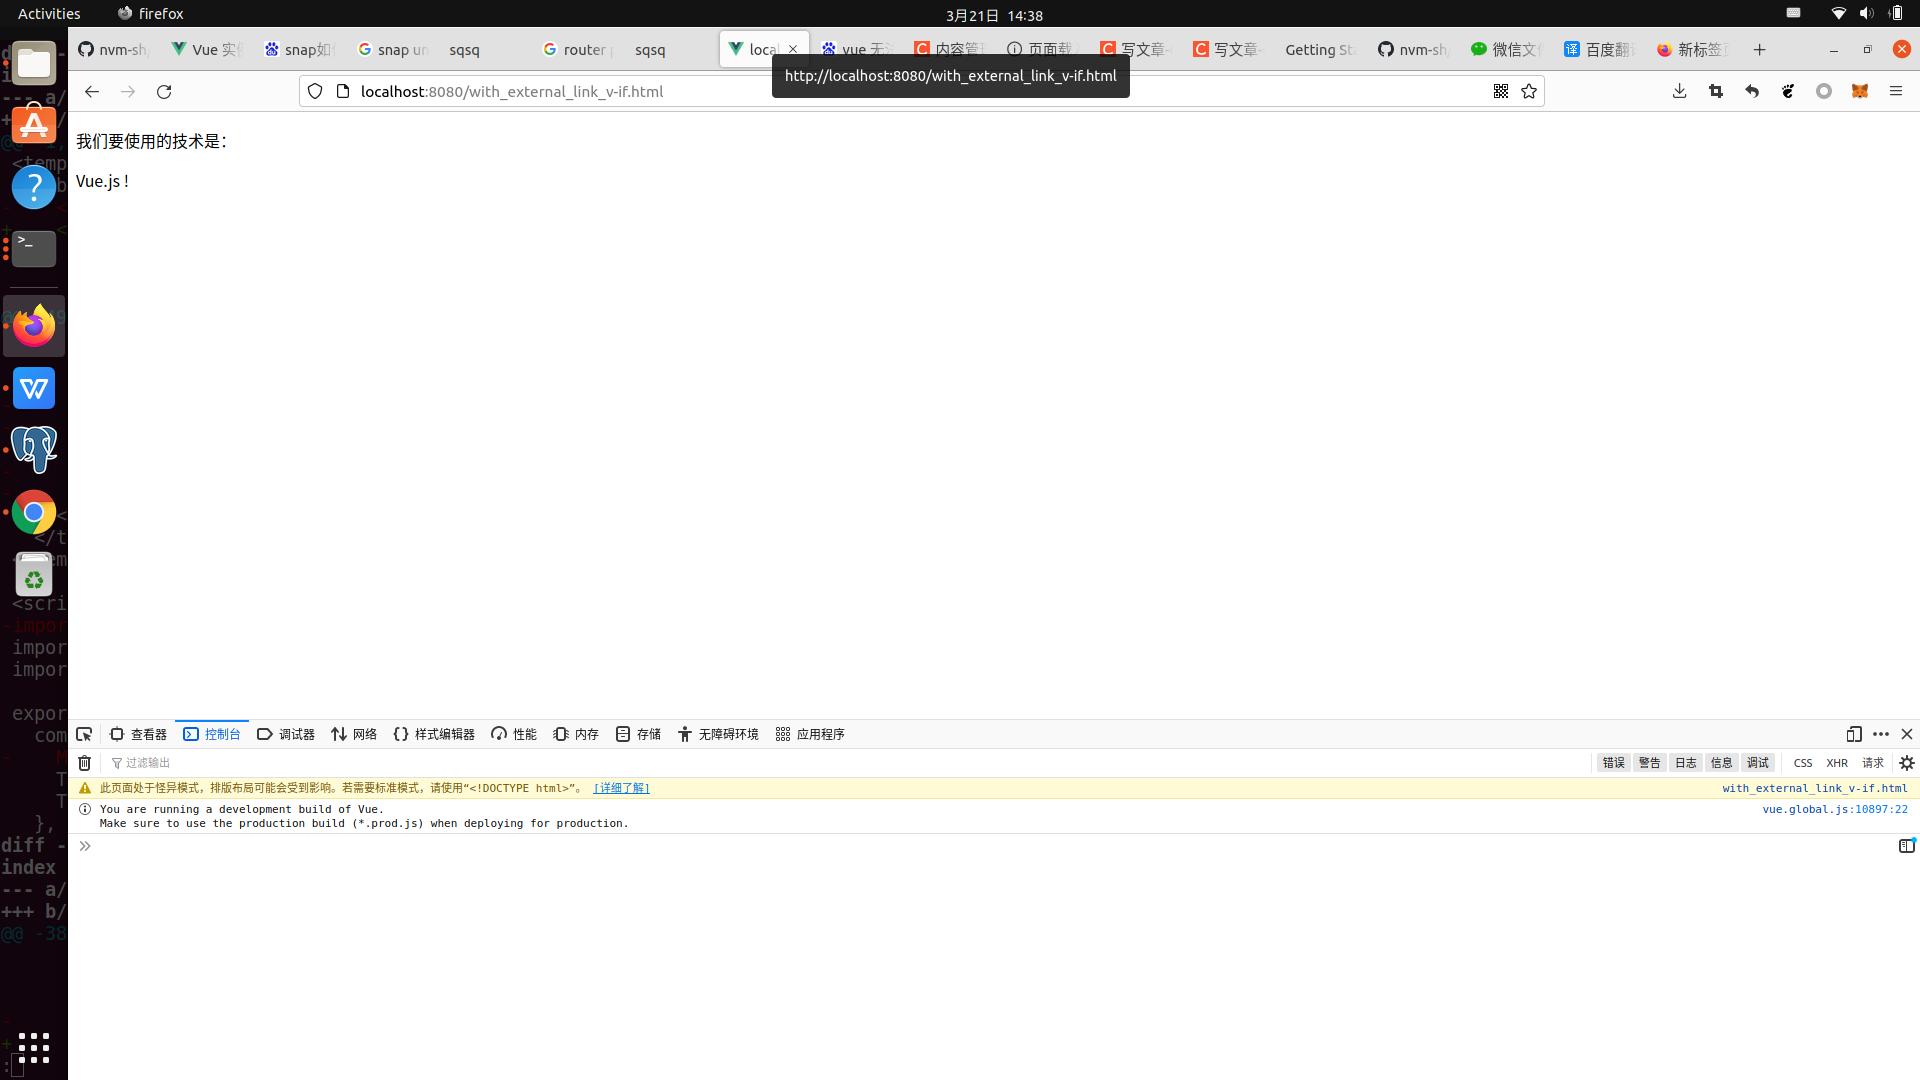Open Firefox hamburger application menu
Screen dimensions: 1920x1080
1896,91
